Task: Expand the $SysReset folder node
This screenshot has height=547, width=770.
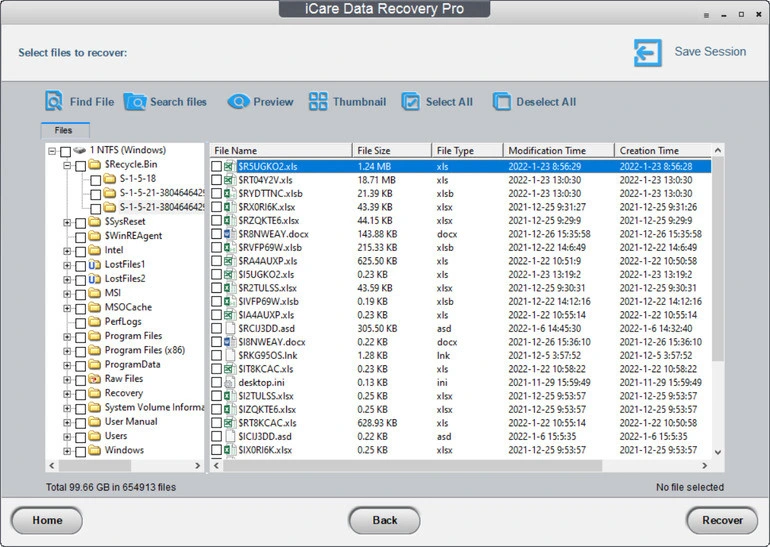Action: tap(67, 222)
